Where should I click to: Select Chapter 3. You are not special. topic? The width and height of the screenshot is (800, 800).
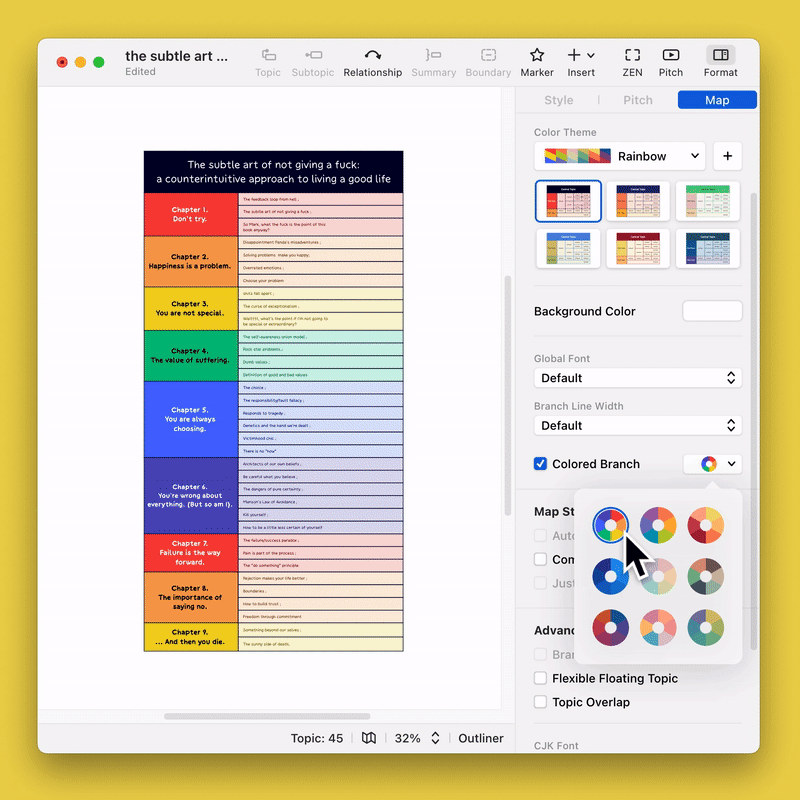pos(191,309)
